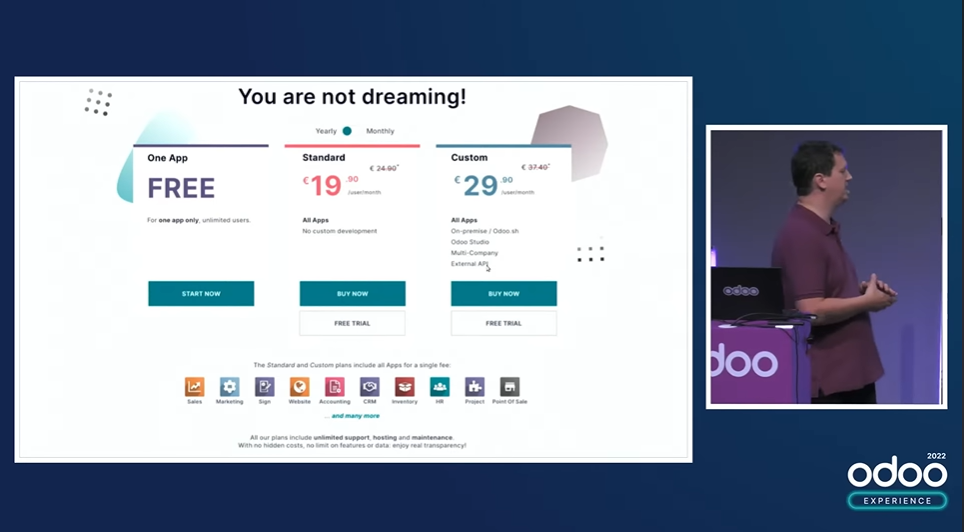The height and width of the screenshot is (532, 964).
Task: Select the Yearly billing label
Action: click(x=326, y=131)
